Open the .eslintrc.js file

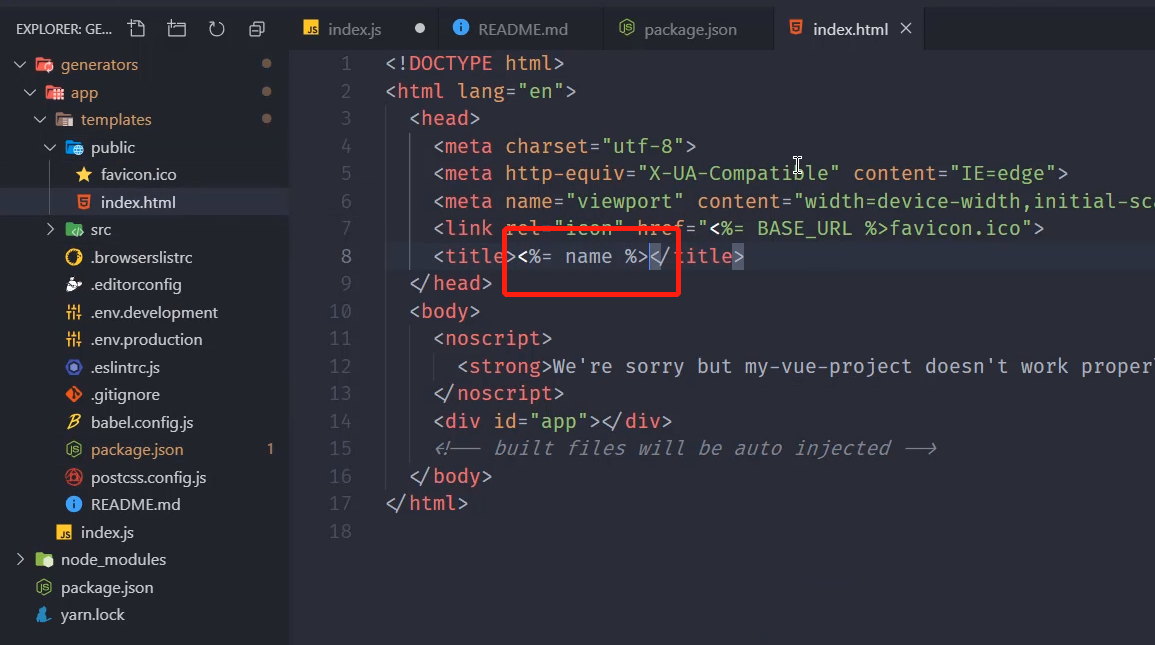pyautogui.click(x=125, y=367)
